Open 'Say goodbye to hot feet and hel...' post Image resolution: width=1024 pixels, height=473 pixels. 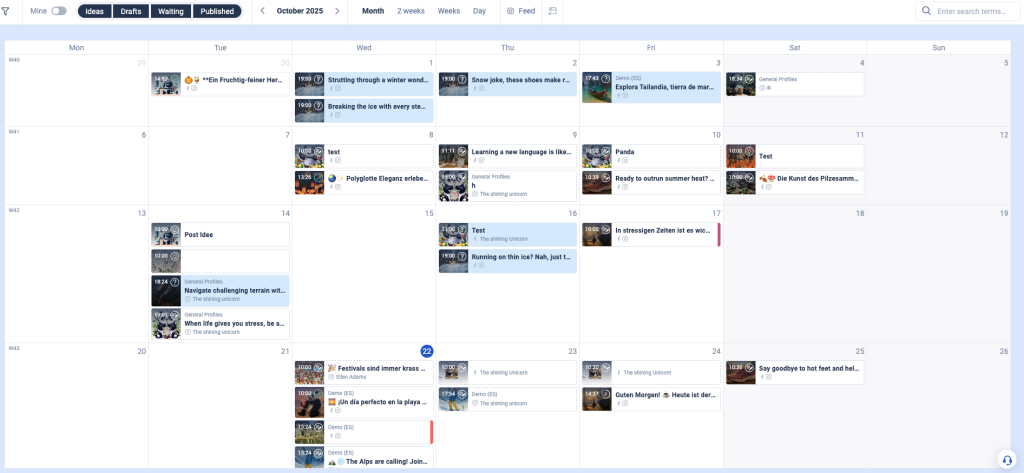point(795,372)
